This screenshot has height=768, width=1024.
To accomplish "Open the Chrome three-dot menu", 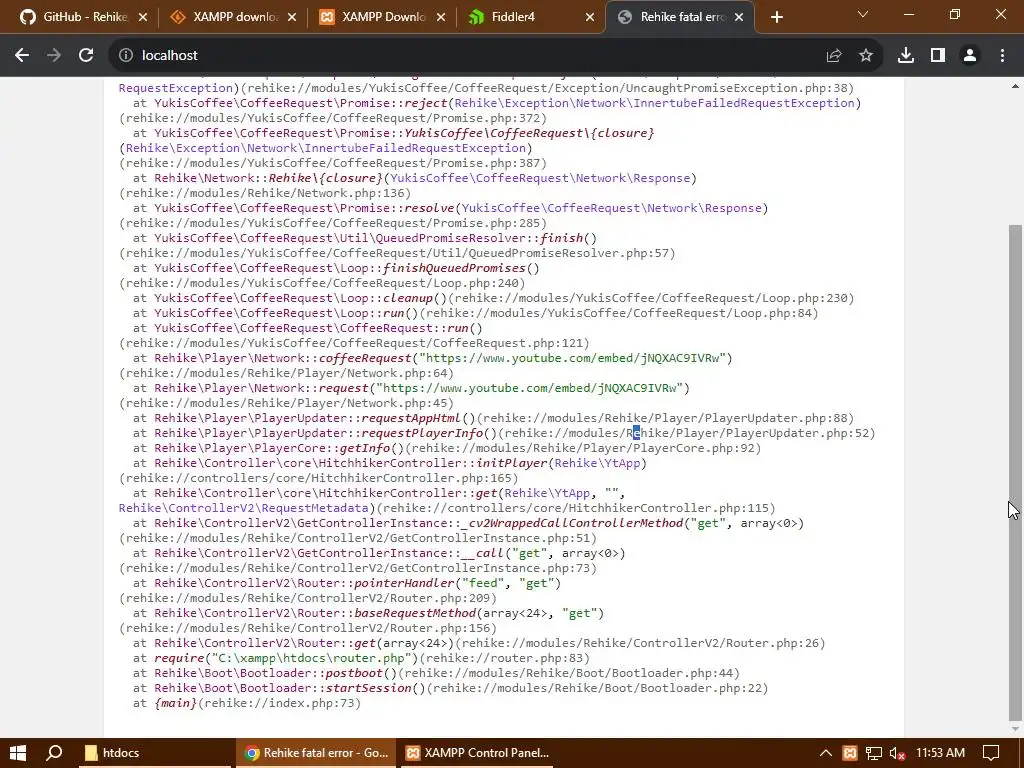I will tap(1002, 56).
